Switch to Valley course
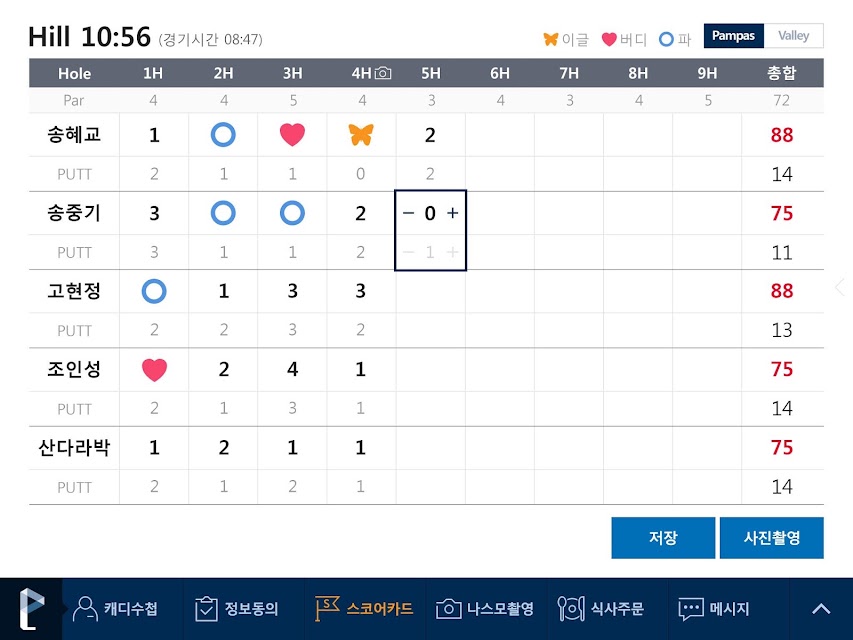Viewport: 853px width, 640px height. click(x=794, y=36)
